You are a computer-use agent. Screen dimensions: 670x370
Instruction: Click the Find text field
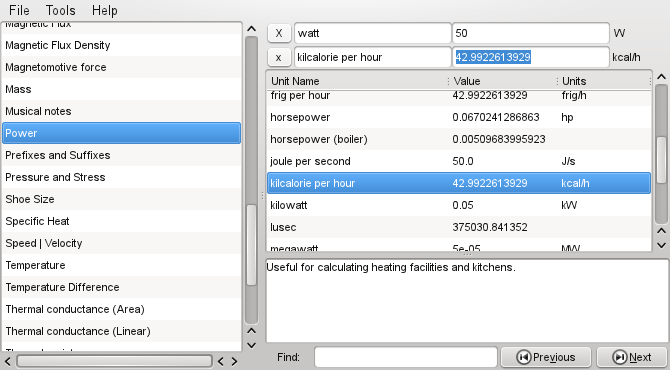coord(406,357)
